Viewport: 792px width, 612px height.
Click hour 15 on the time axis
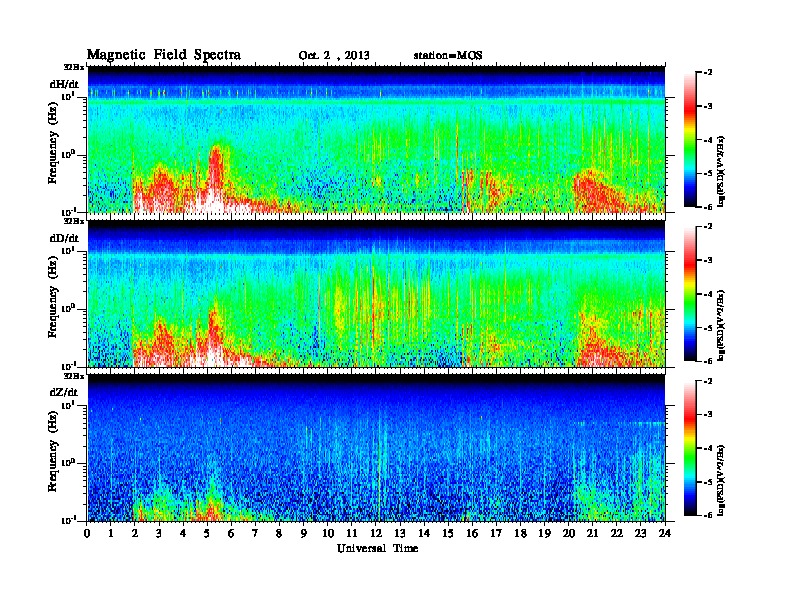pyautogui.click(x=448, y=534)
